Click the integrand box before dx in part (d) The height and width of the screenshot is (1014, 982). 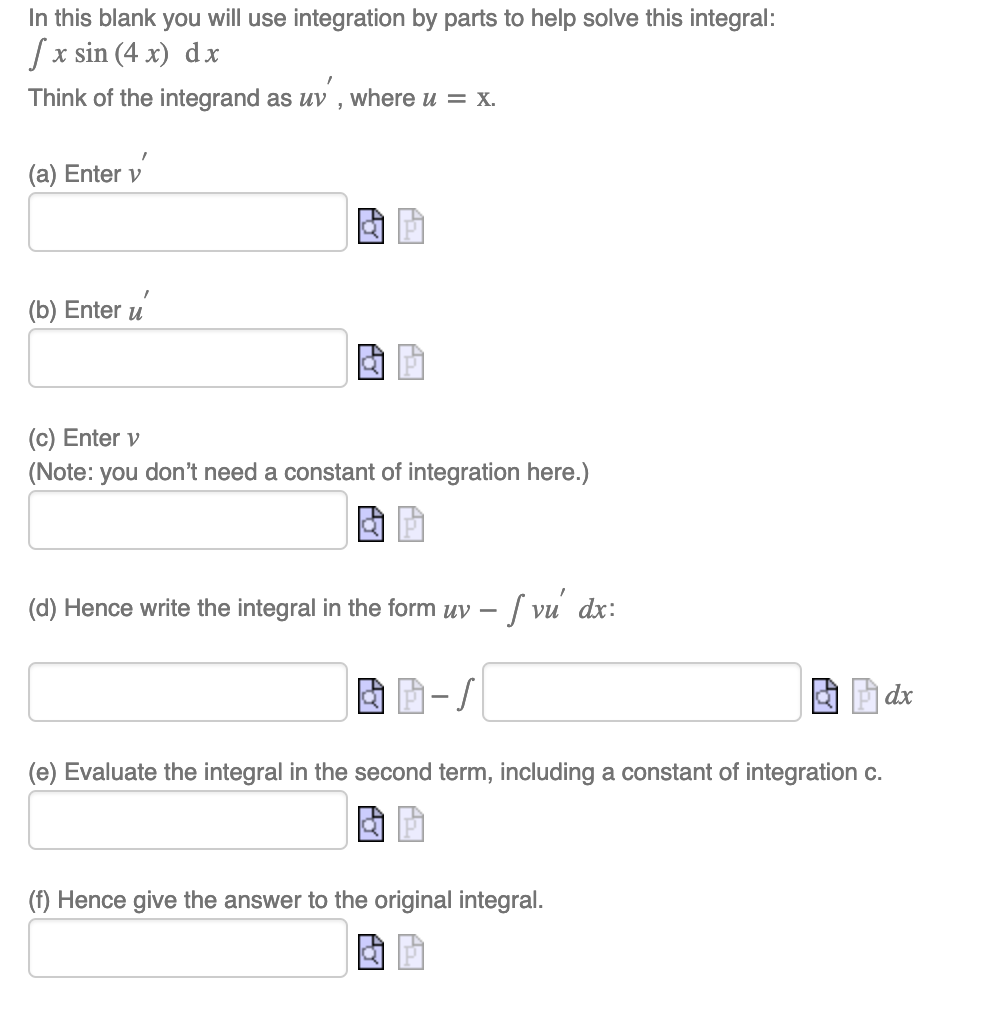click(640, 692)
